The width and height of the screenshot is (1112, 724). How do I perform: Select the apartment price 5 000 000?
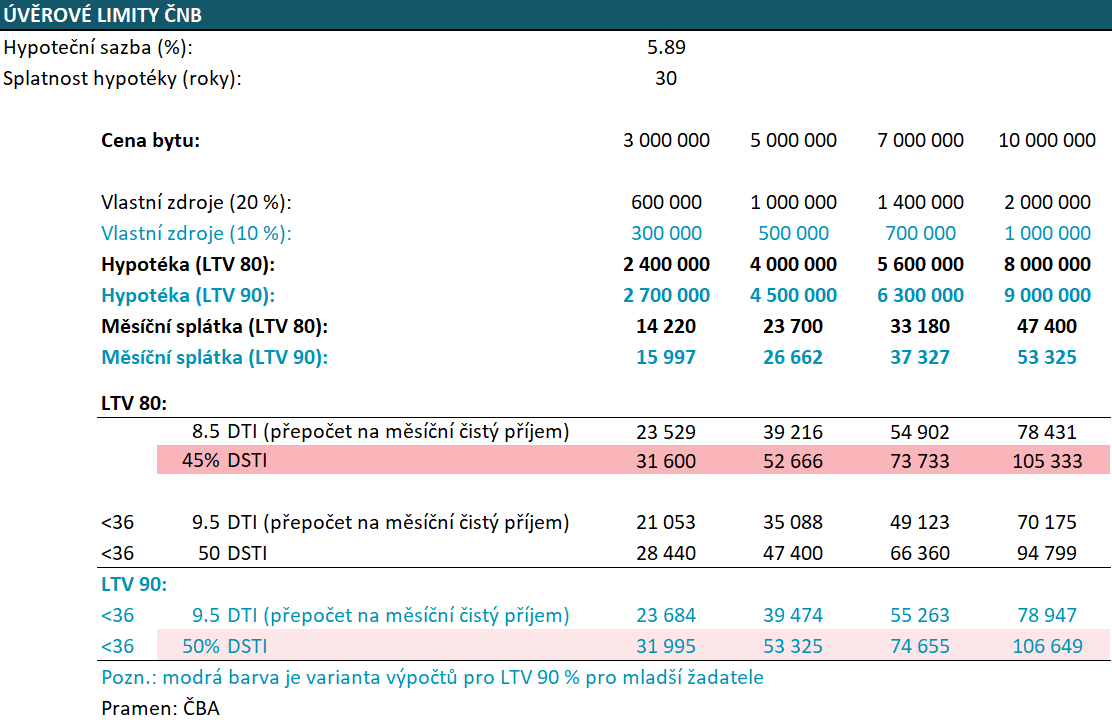pyautogui.click(x=793, y=140)
